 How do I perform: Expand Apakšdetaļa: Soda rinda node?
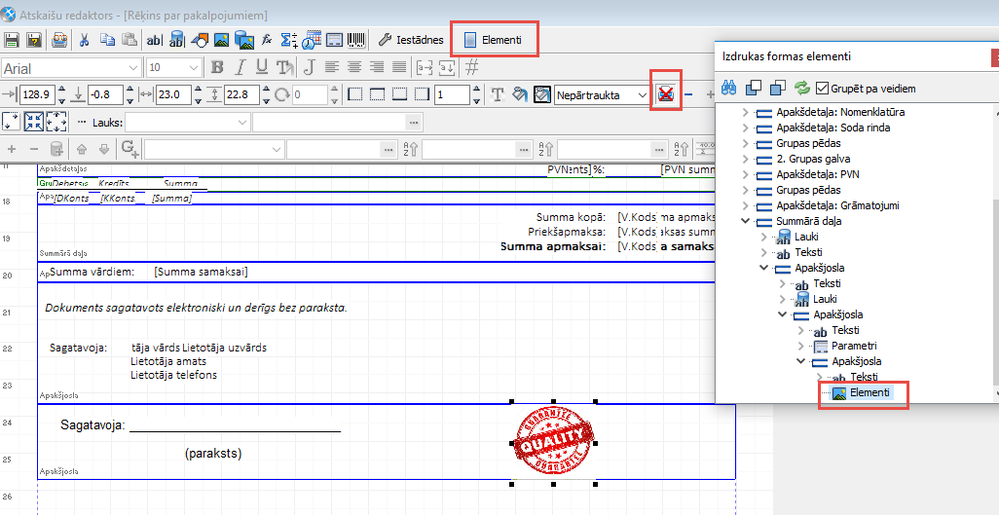745,127
